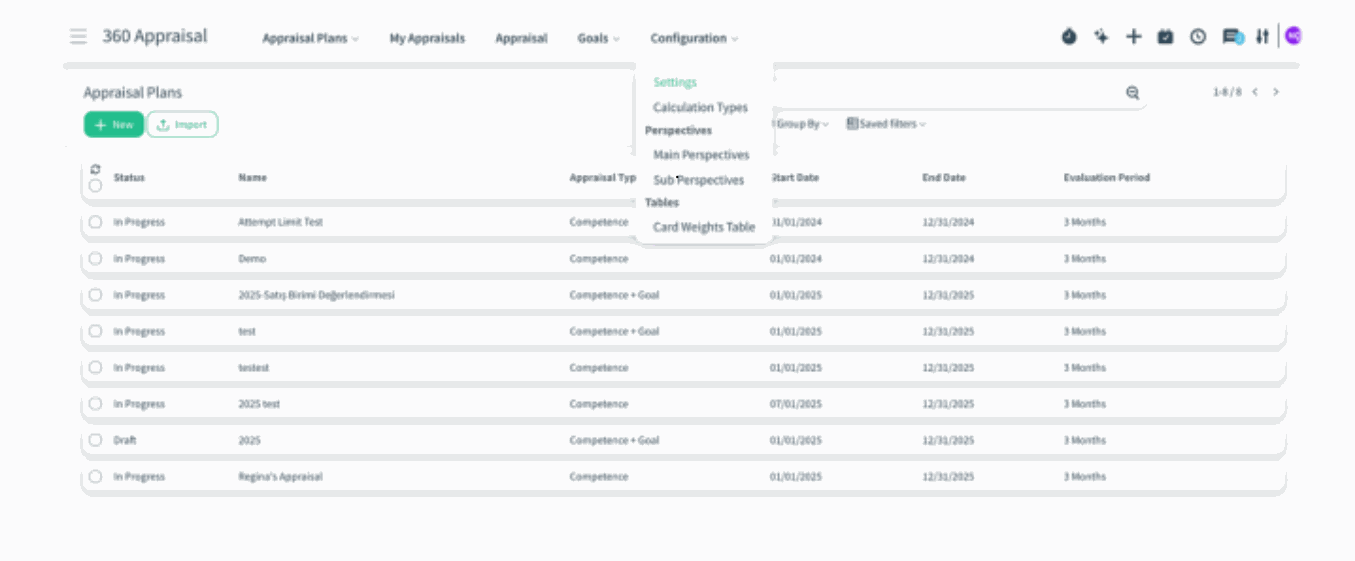Choose Calculation Types from Configuration menu
1355x561 pixels.
700,107
